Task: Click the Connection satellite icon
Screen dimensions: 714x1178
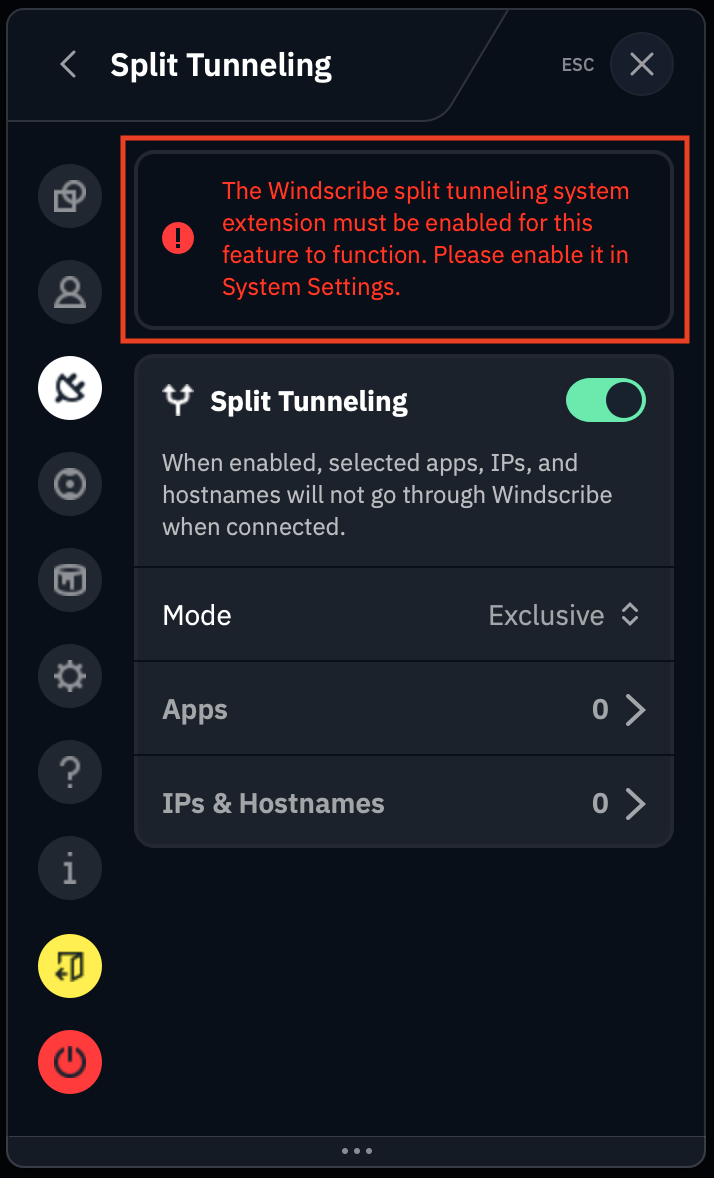Action: [x=69, y=388]
